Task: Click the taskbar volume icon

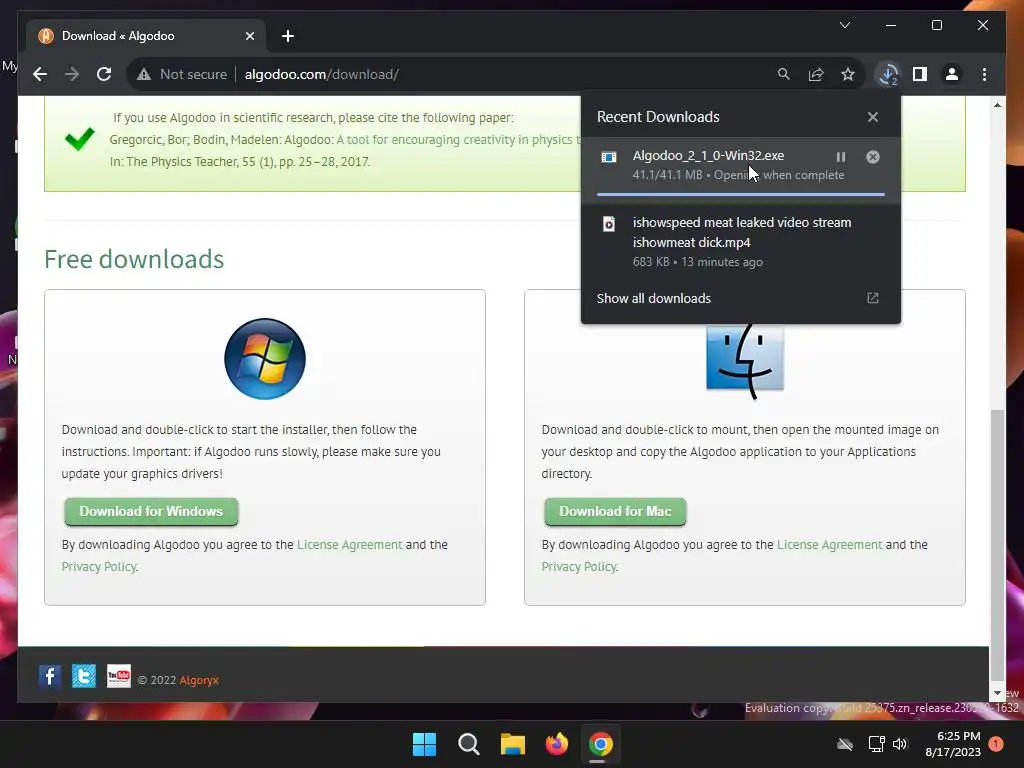Action: point(900,744)
